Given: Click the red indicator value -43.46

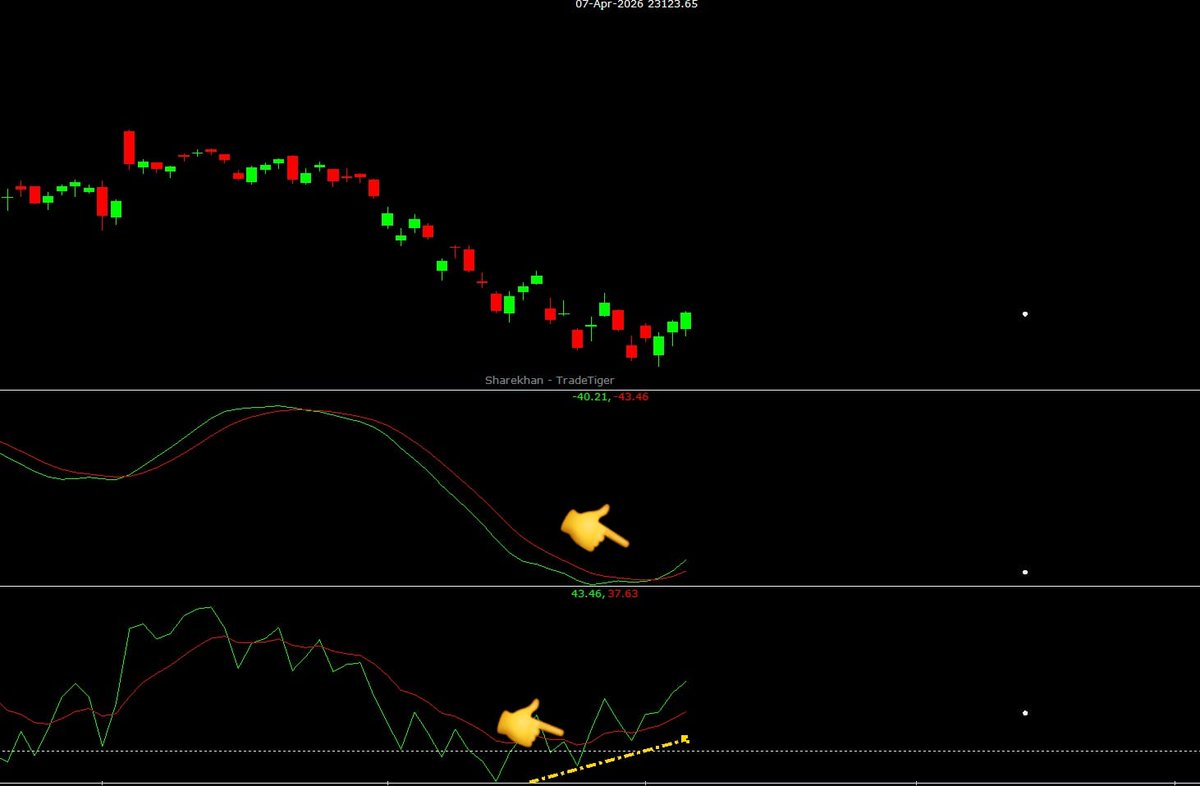Looking at the screenshot, I should [x=630, y=396].
